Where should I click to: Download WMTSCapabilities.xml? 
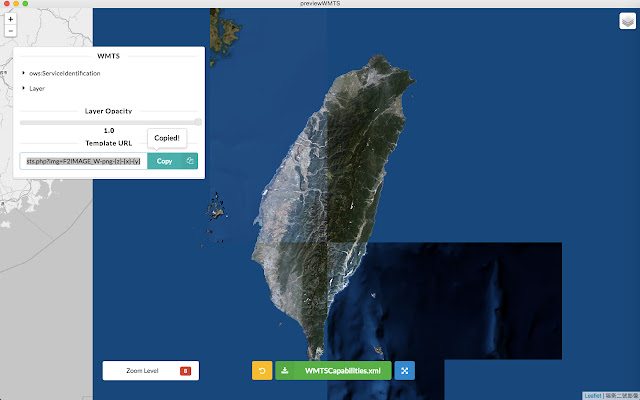(333, 371)
